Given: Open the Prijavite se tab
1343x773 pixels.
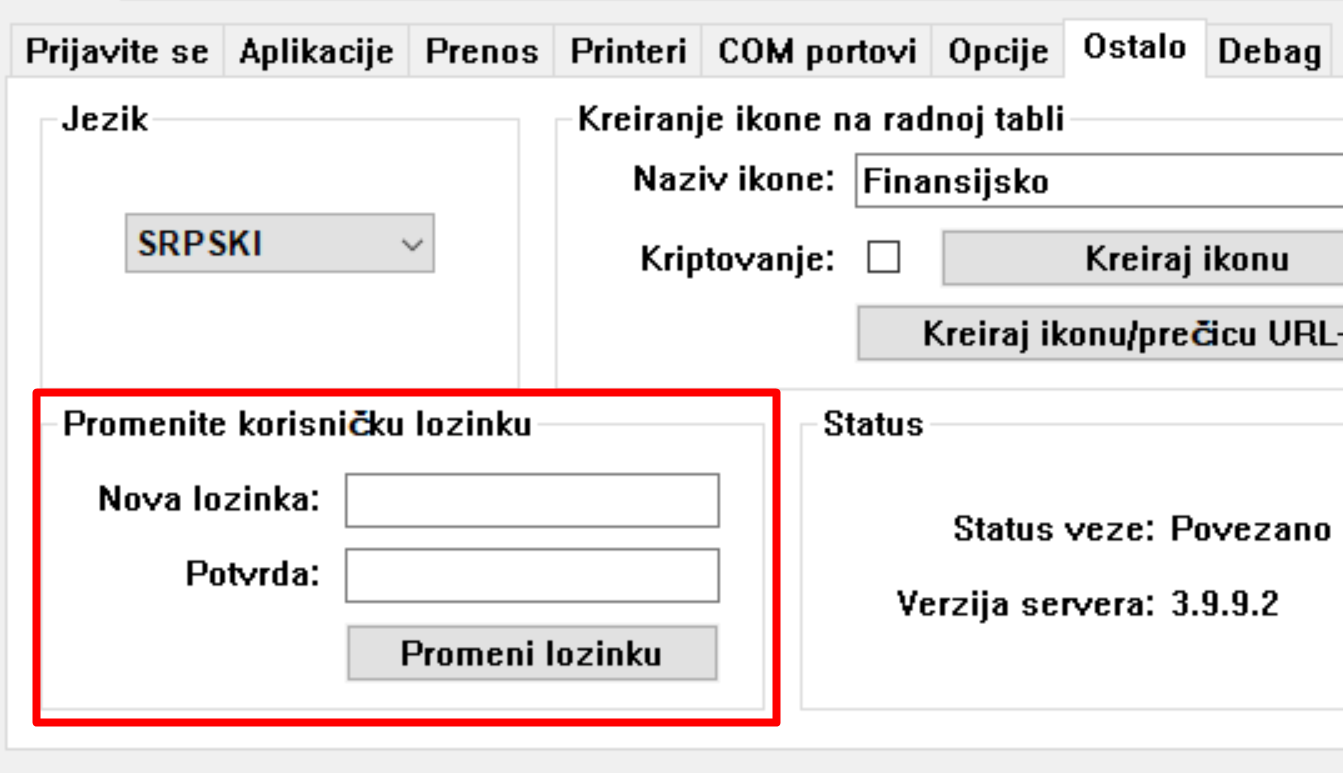Looking at the screenshot, I should pos(117,52).
